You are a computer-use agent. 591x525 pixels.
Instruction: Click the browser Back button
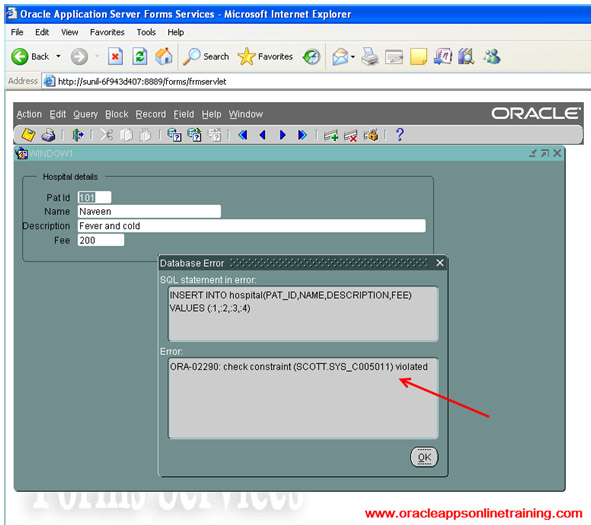pyautogui.click(x=30, y=57)
